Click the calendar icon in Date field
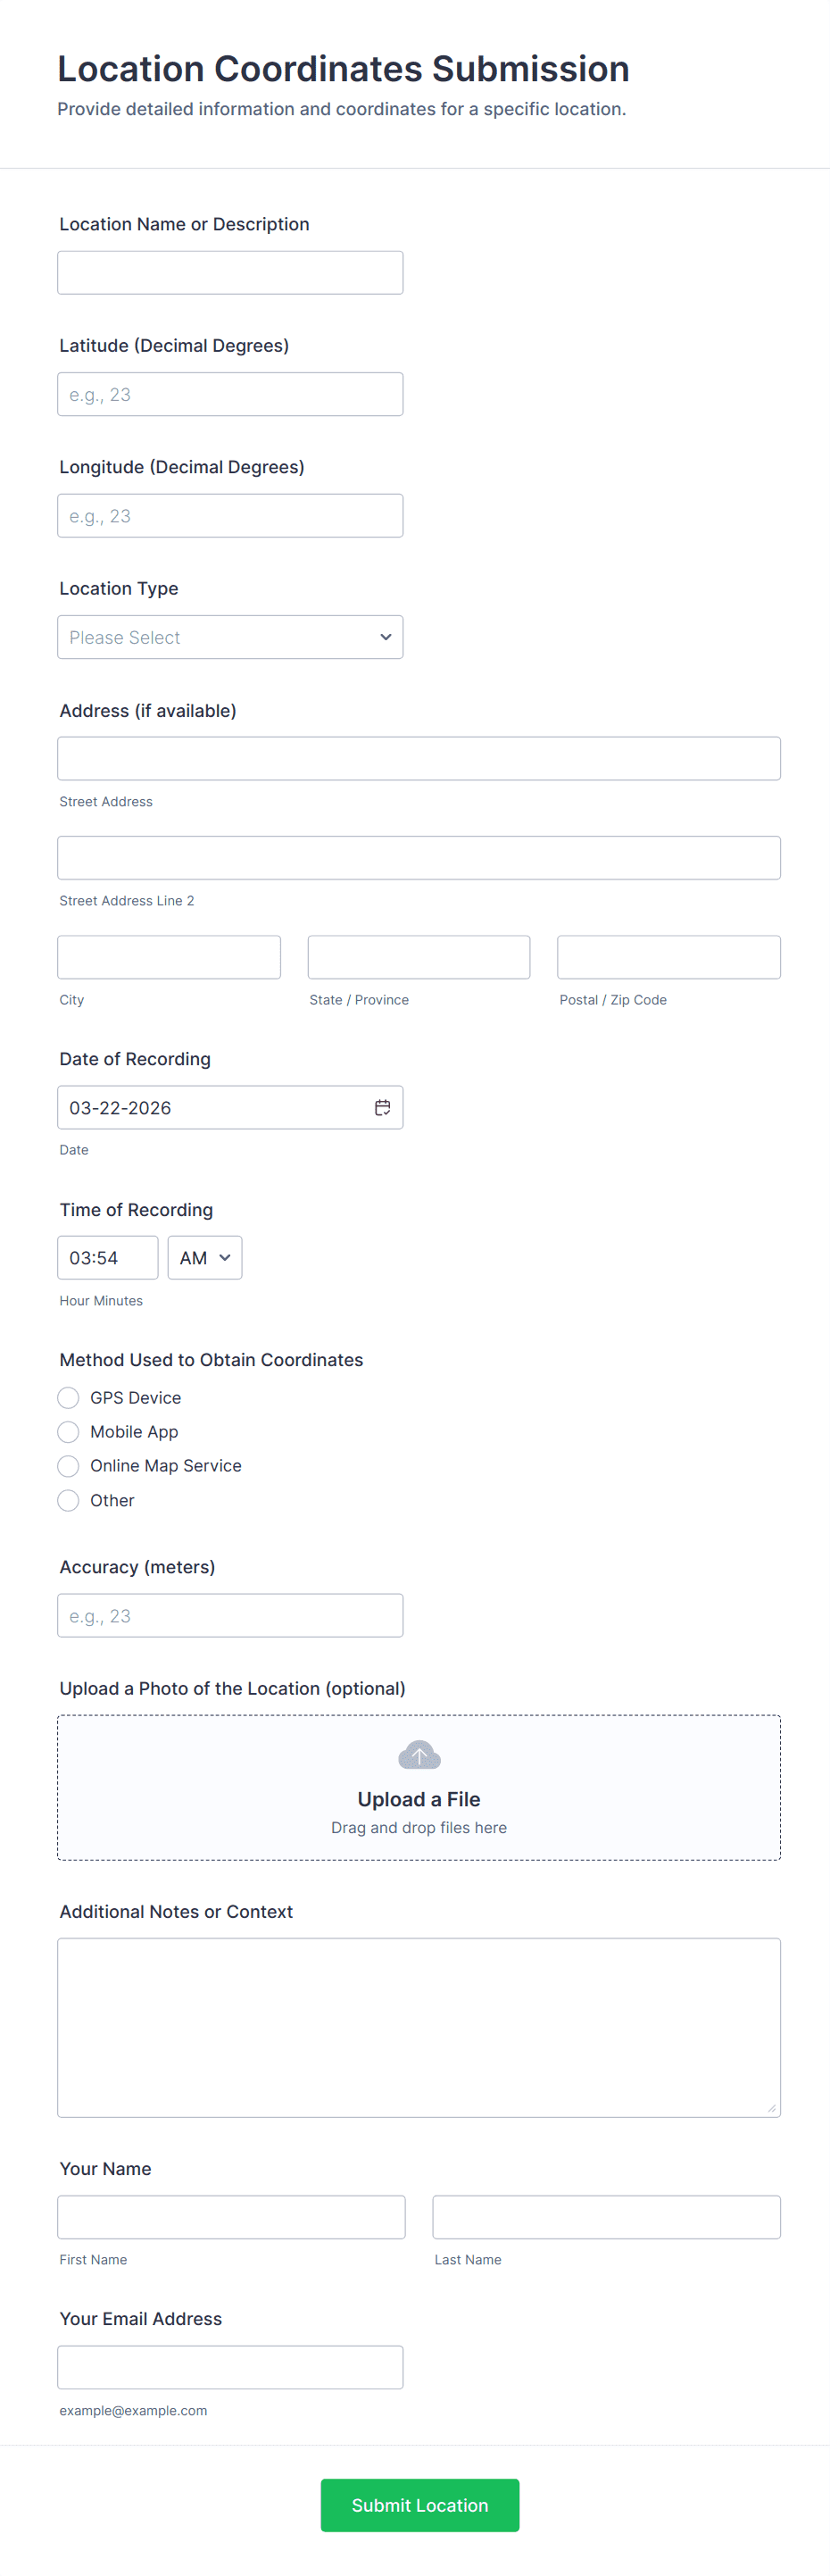The width and height of the screenshot is (830, 2576). coord(382,1107)
